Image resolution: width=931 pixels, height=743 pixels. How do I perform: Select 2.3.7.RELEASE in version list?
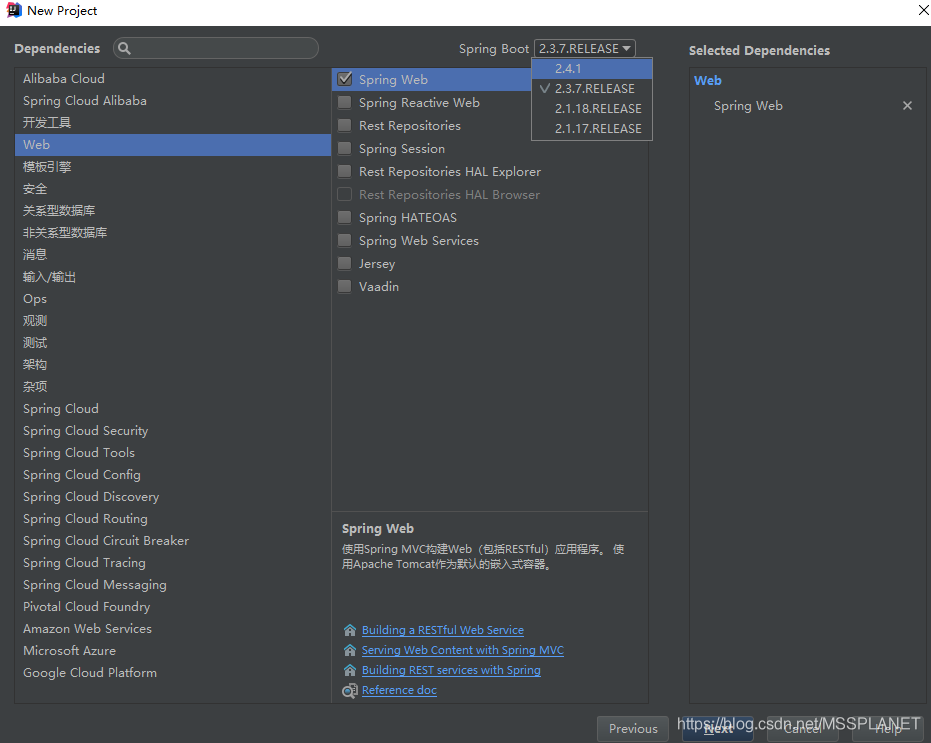(x=592, y=89)
